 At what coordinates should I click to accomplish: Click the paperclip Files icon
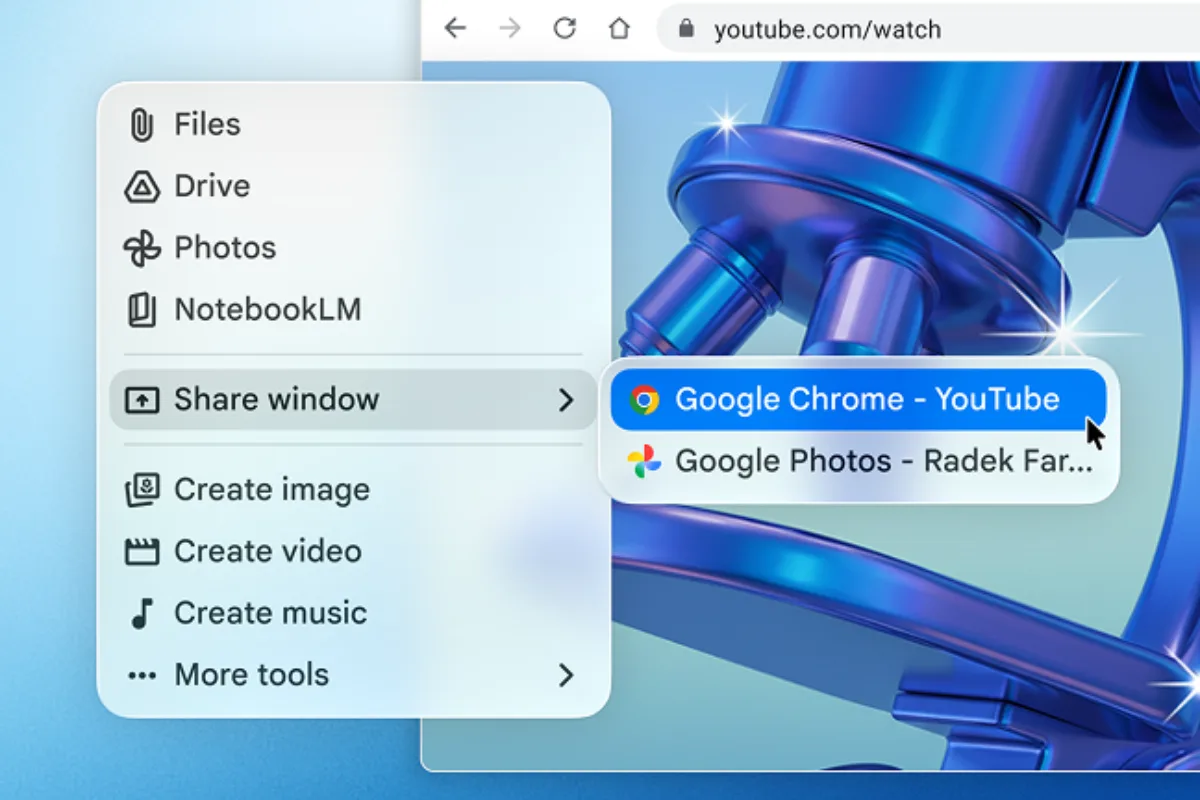click(141, 125)
